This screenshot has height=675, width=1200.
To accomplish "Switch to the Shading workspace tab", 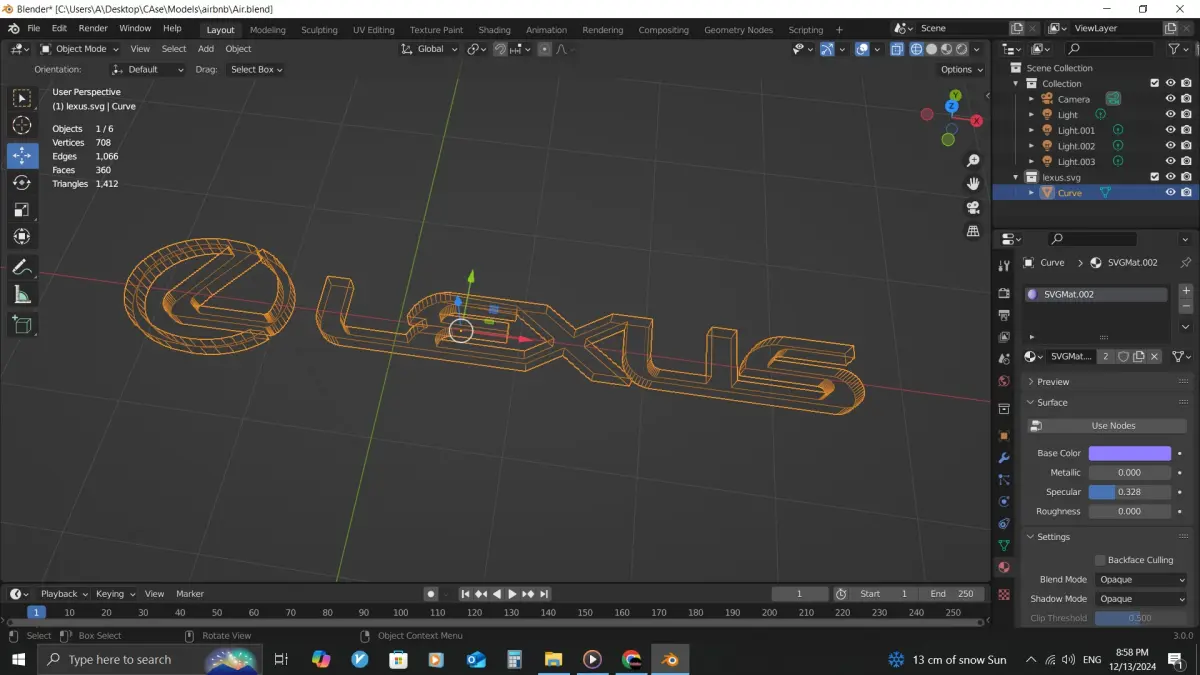I will [x=494, y=30].
